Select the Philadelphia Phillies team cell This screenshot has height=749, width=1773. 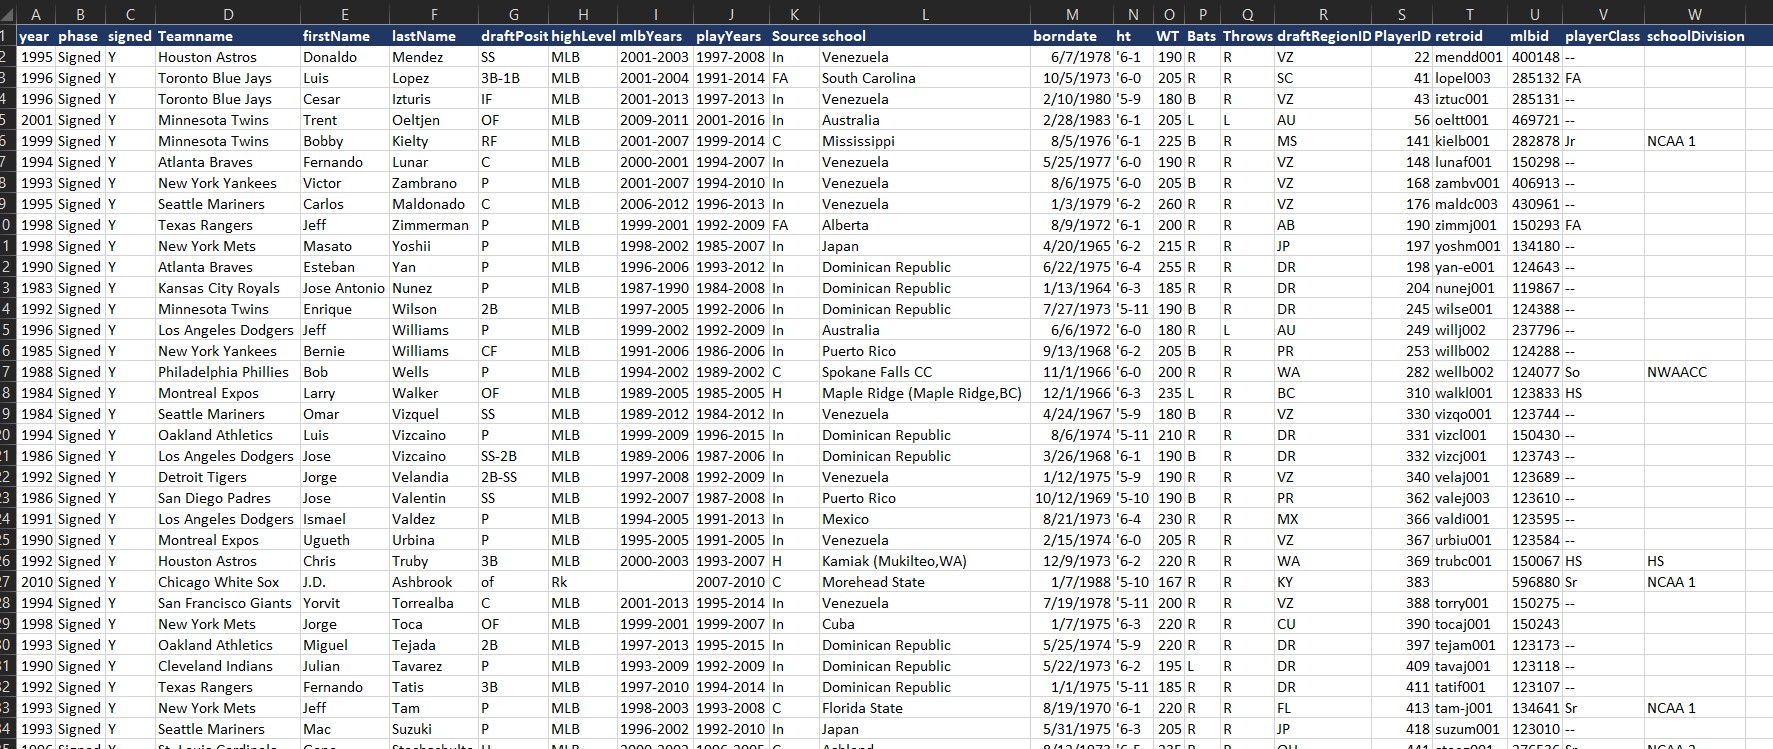point(223,372)
